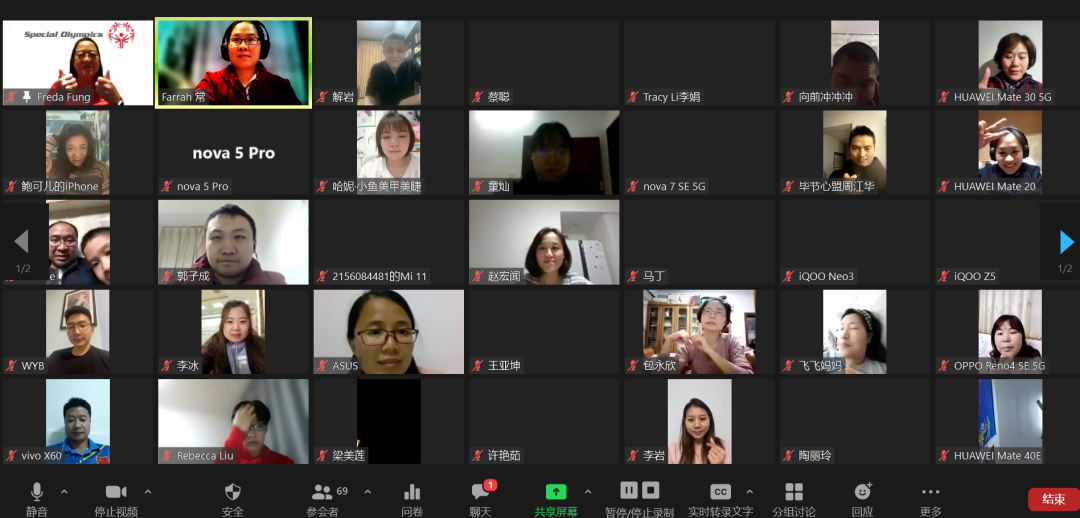
Task: Expand the share options caret next to 共享屏幕
Action: (588, 492)
